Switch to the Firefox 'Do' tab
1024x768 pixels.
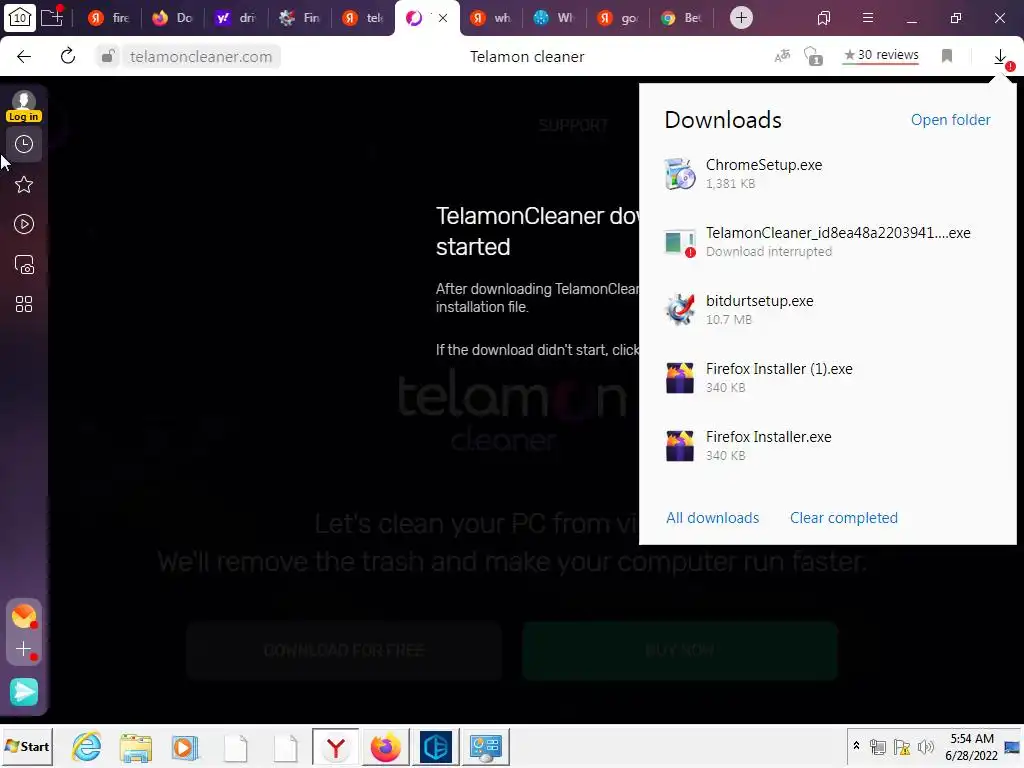point(172,18)
